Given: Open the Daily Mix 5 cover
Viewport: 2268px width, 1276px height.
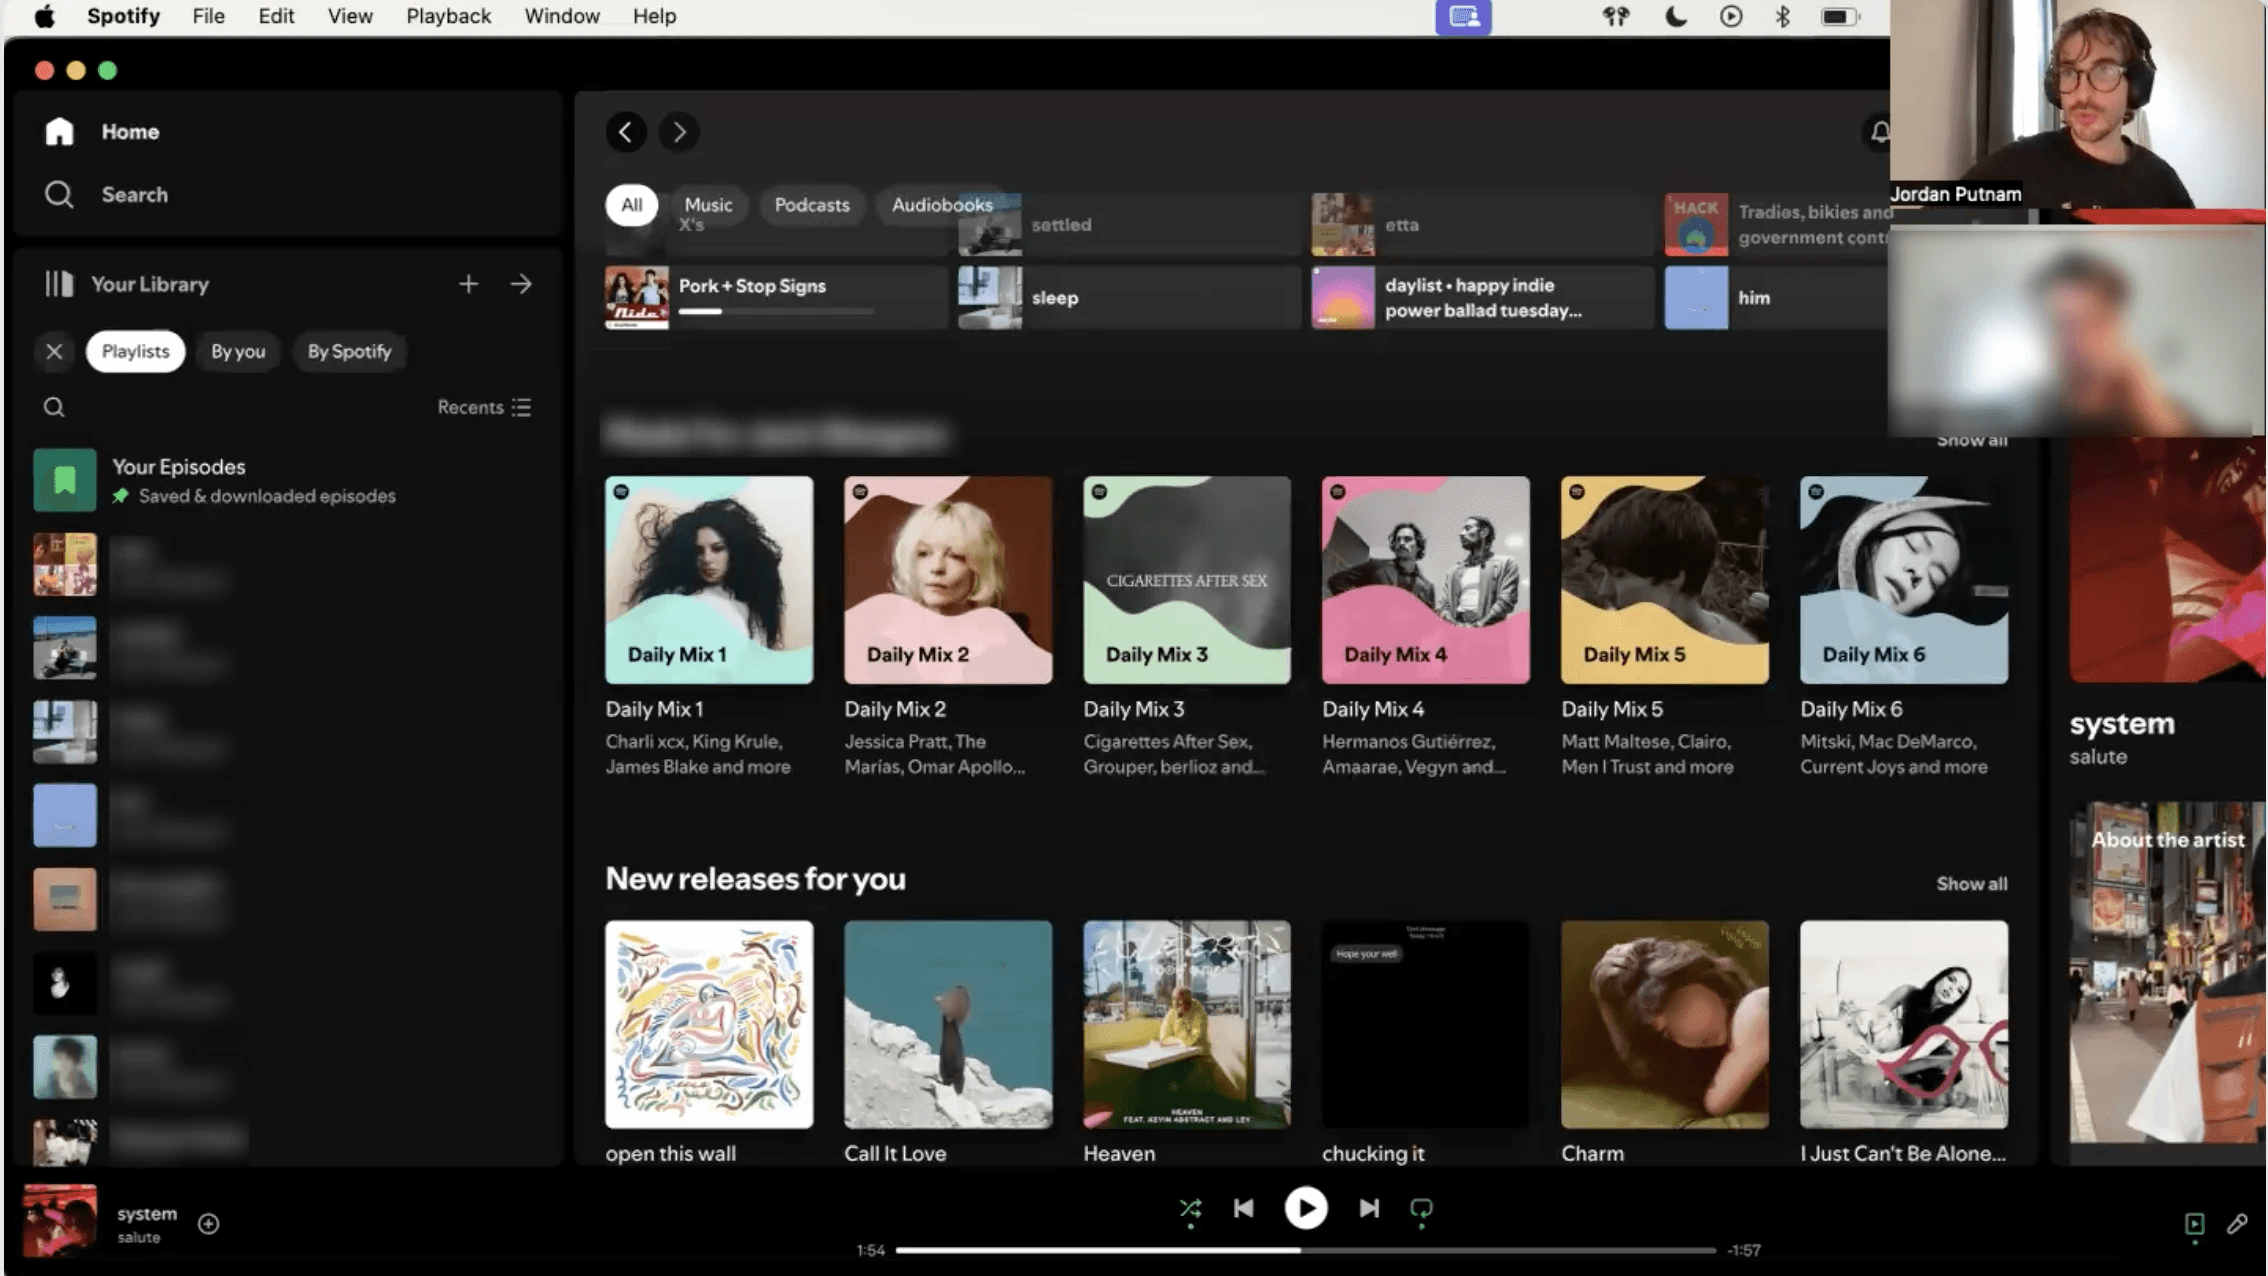Looking at the screenshot, I should click(x=1665, y=580).
